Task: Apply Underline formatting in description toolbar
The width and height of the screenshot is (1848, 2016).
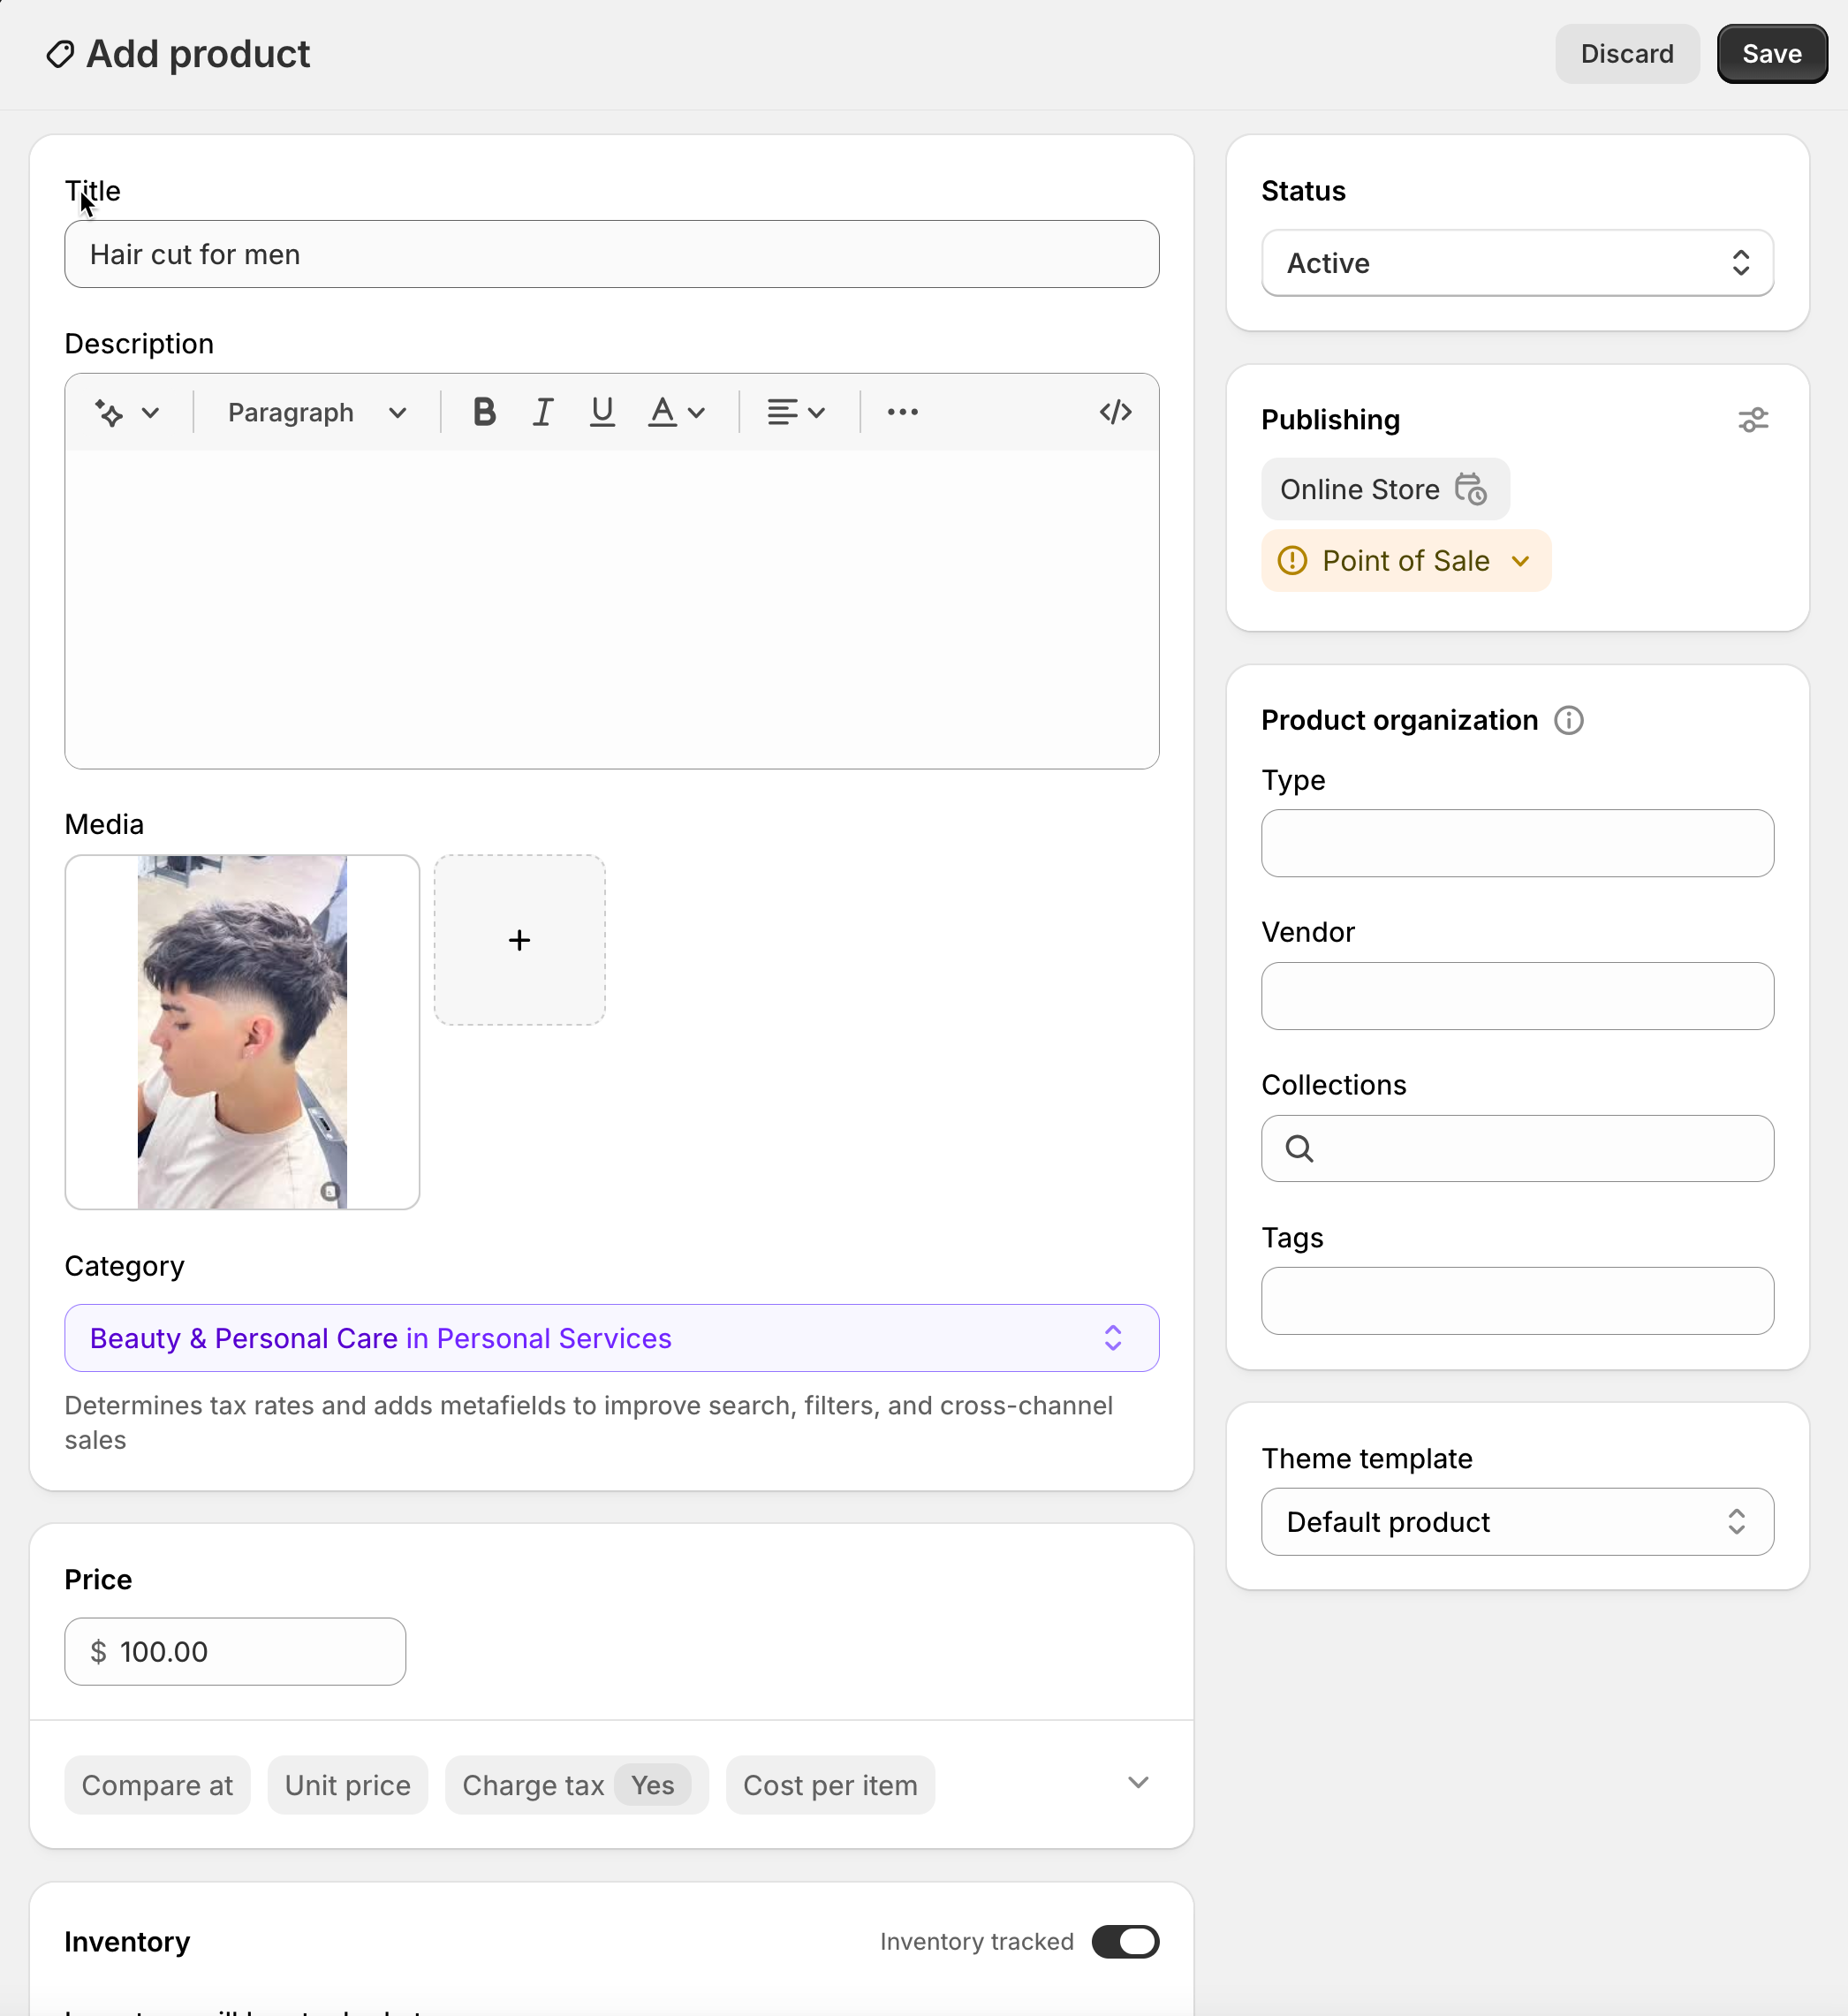Action: (602, 412)
